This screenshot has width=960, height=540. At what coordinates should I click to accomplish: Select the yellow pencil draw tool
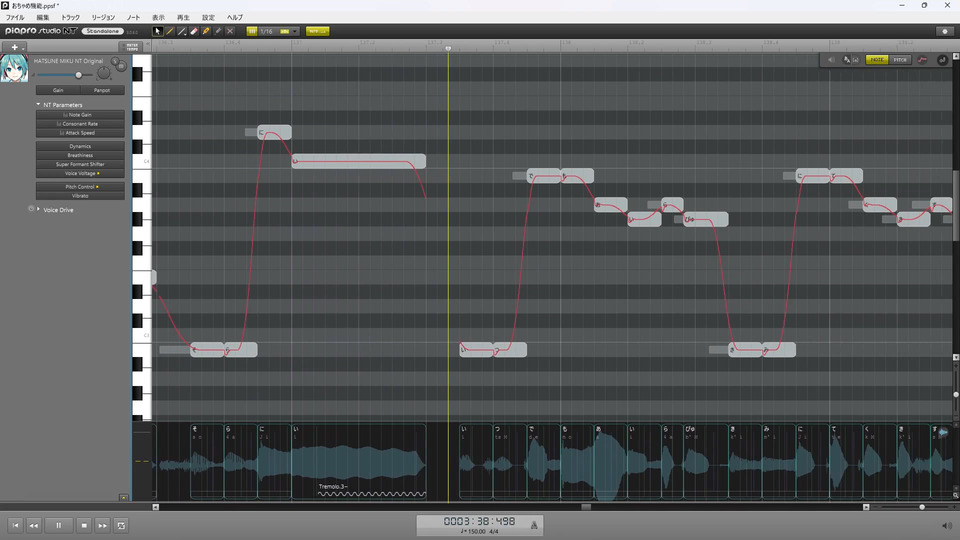tap(170, 31)
